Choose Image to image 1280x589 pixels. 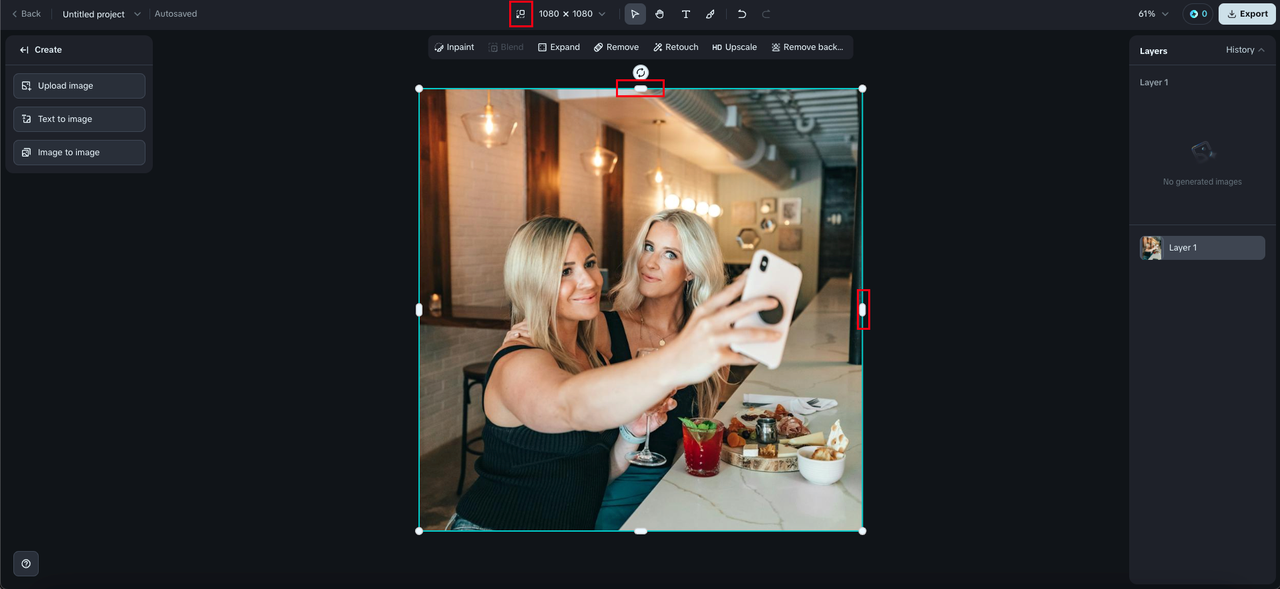(79, 152)
